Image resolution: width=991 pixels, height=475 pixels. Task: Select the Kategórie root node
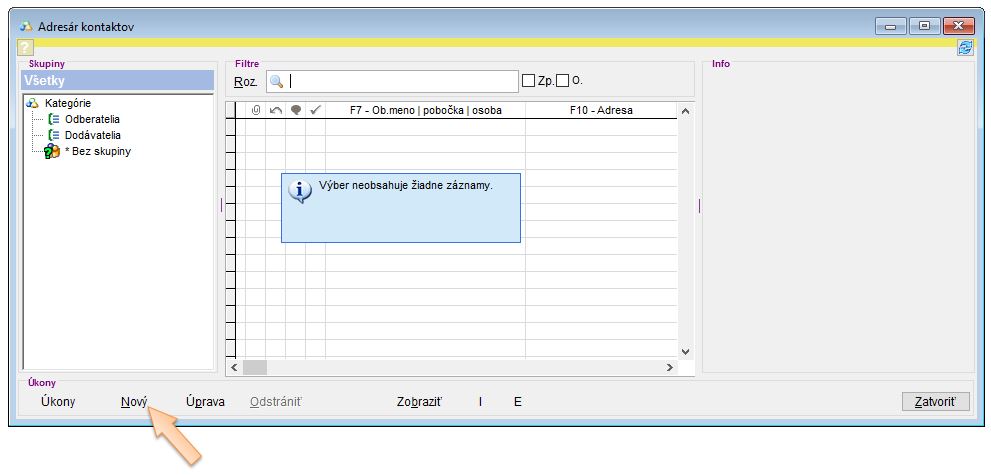pyautogui.click(x=67, y=103)
